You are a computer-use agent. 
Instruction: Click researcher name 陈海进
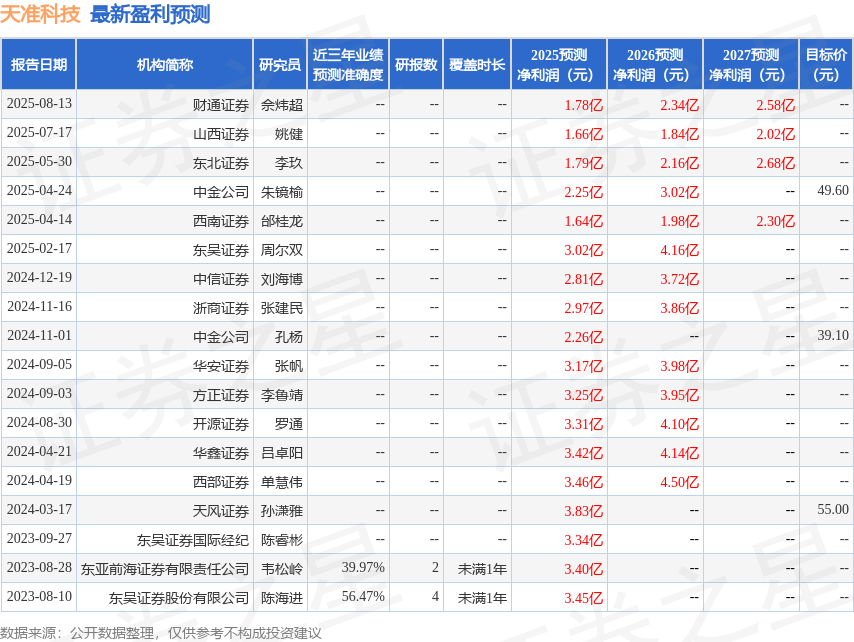coord(282,598)
